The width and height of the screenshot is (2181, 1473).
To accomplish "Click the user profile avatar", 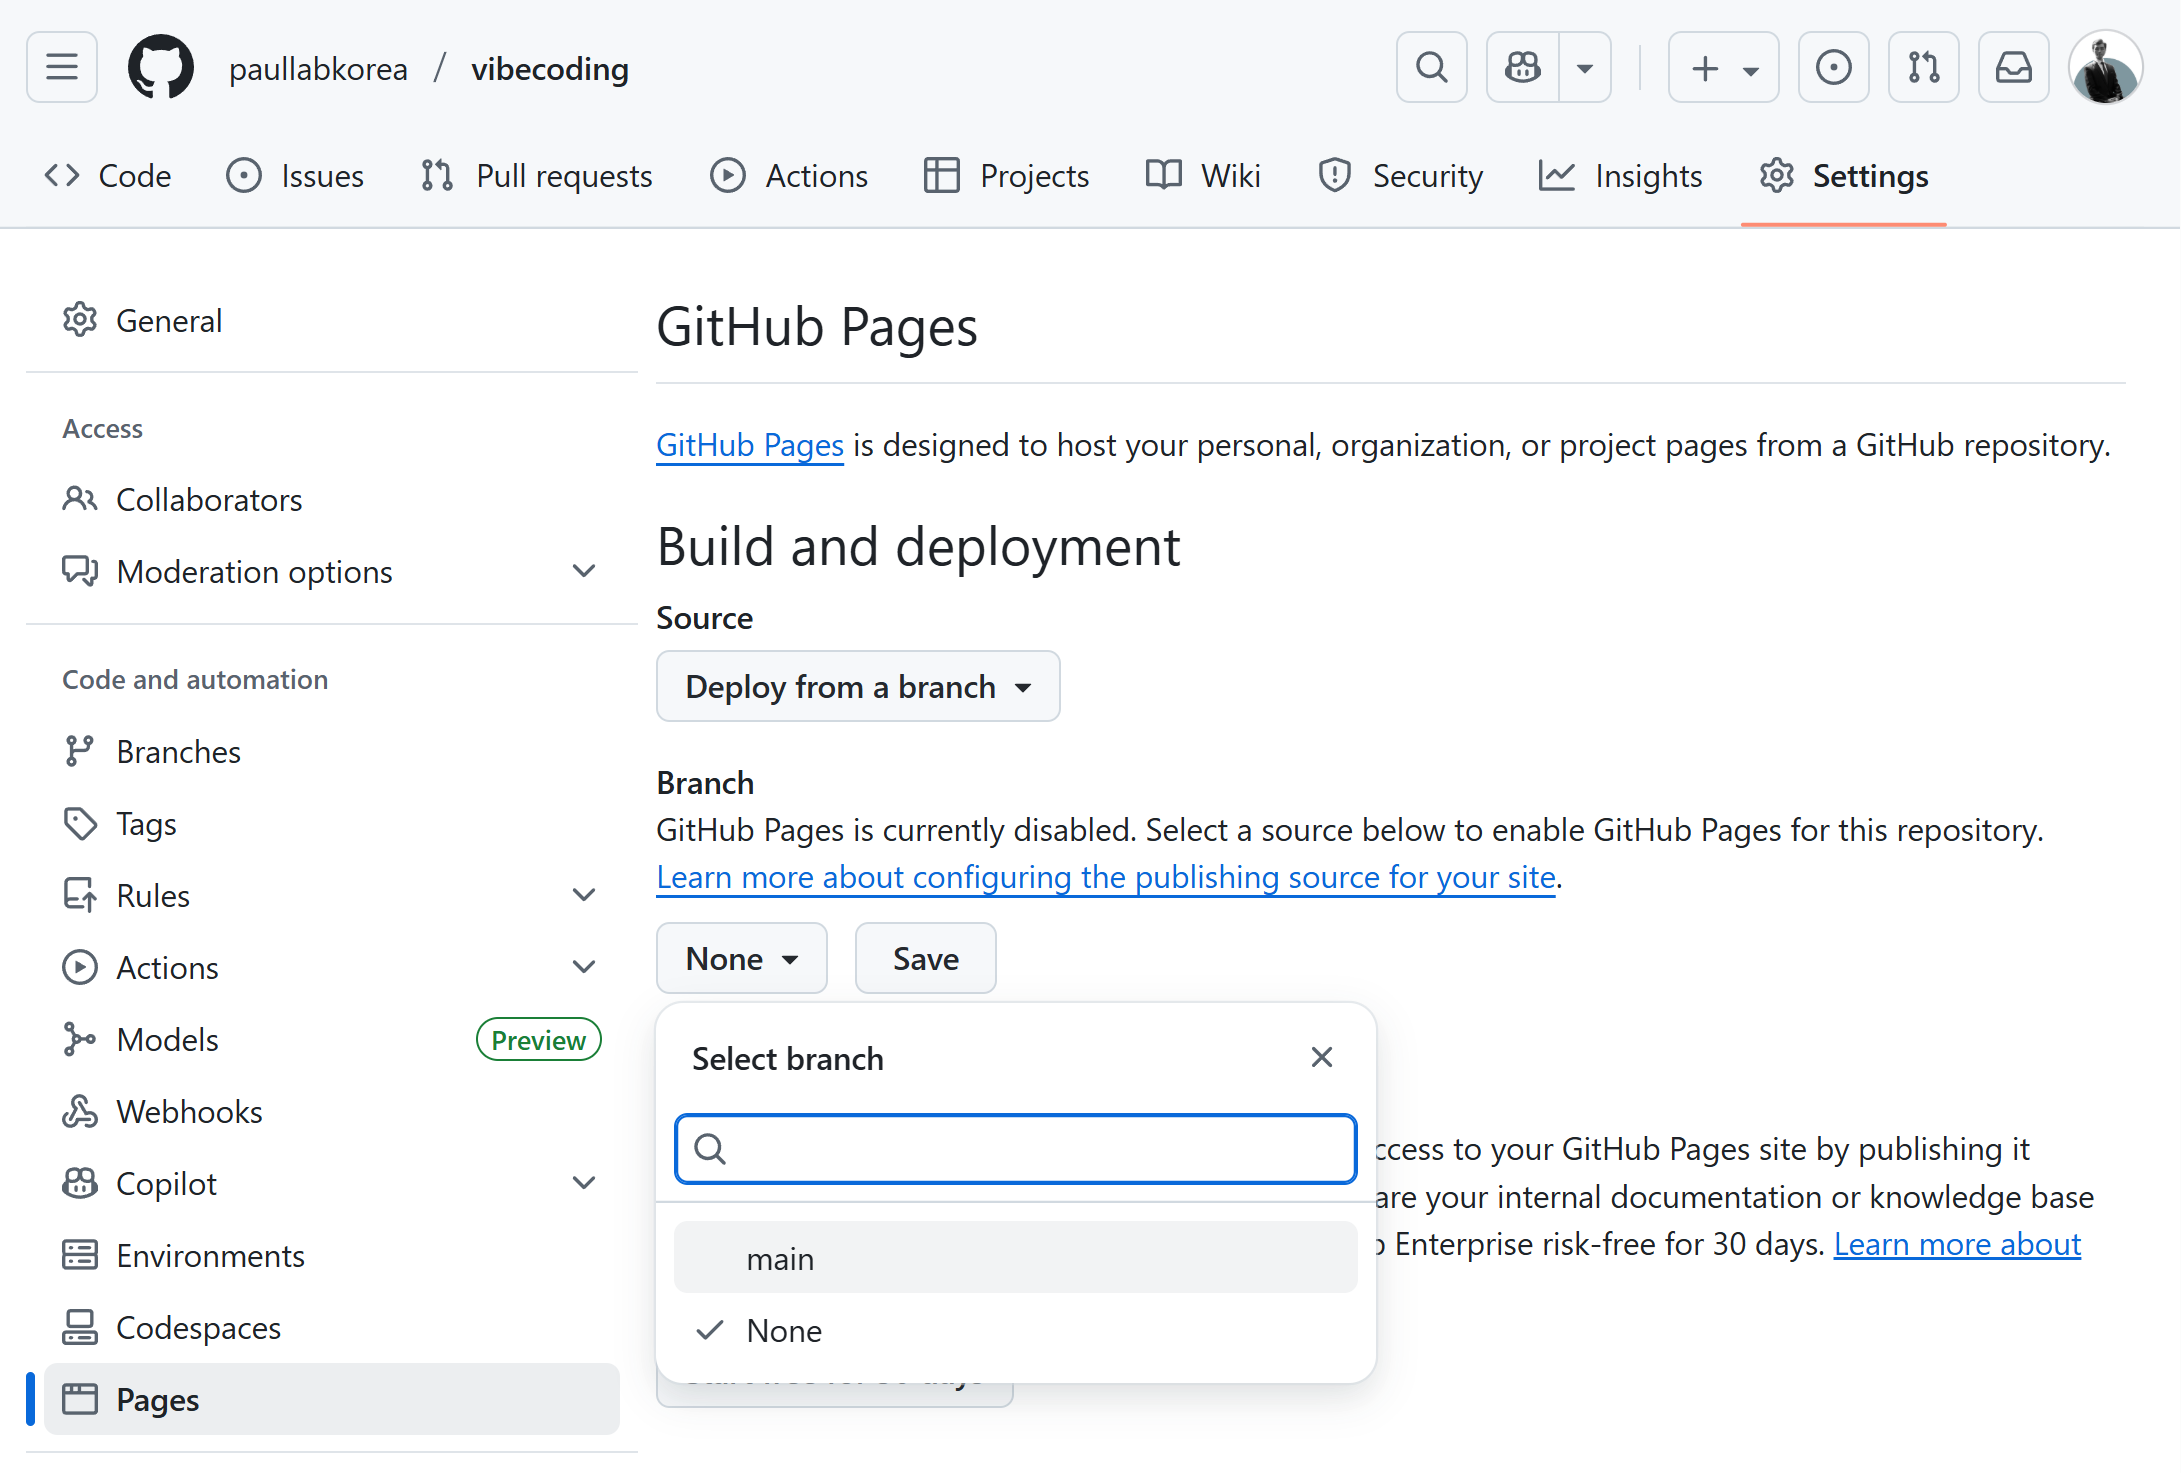I will tap(2105, 68).
